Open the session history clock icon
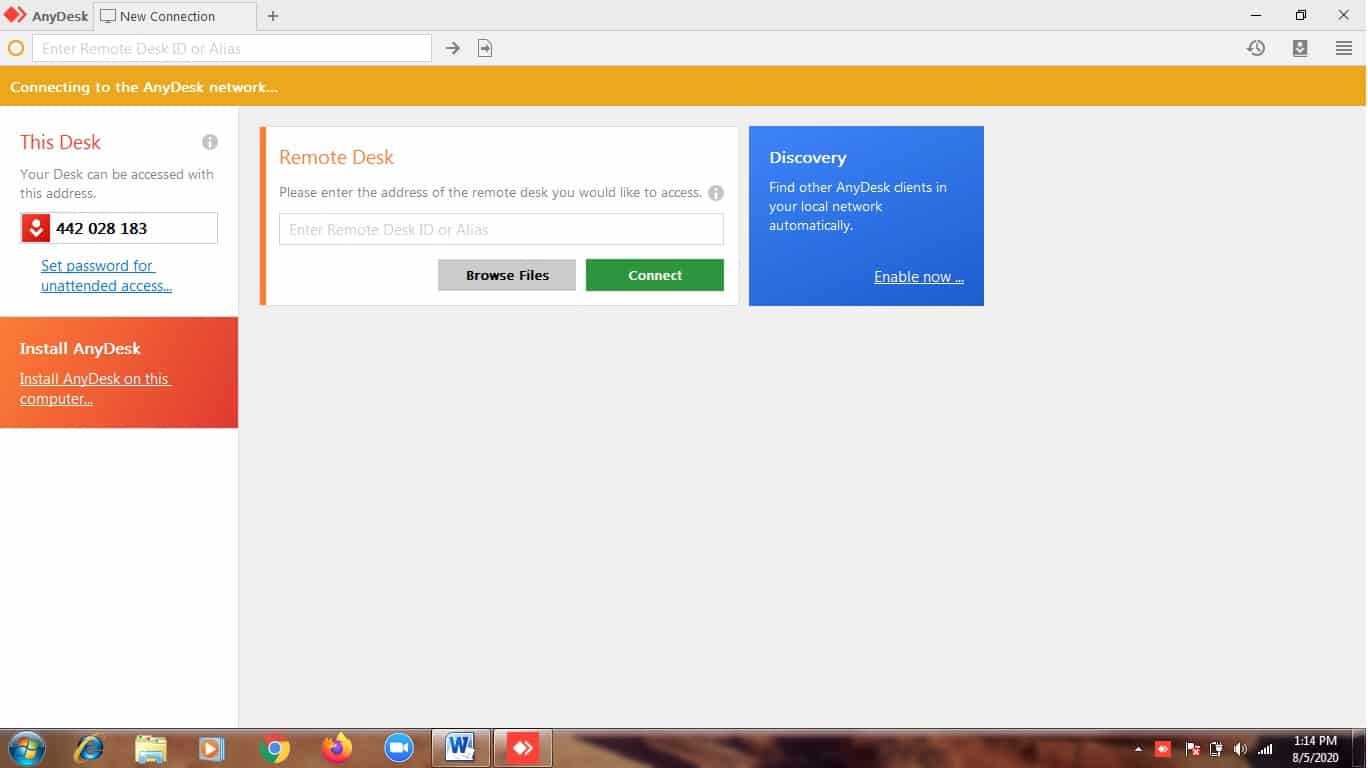This screenshot has width=1368, height=768. click(1256, 48)
